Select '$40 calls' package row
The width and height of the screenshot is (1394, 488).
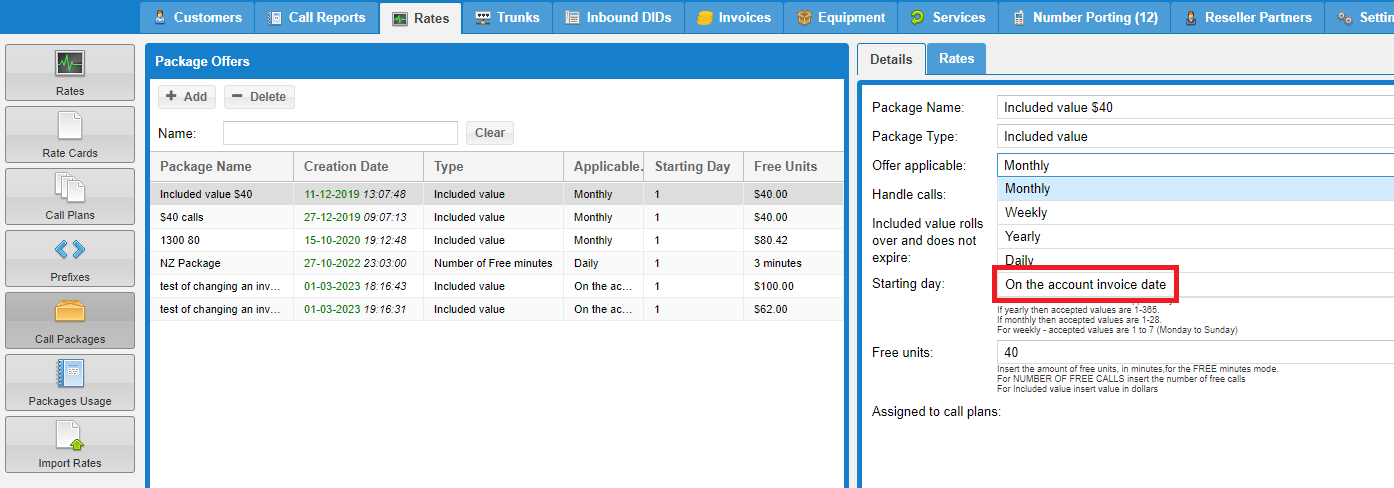coord(497,217)
